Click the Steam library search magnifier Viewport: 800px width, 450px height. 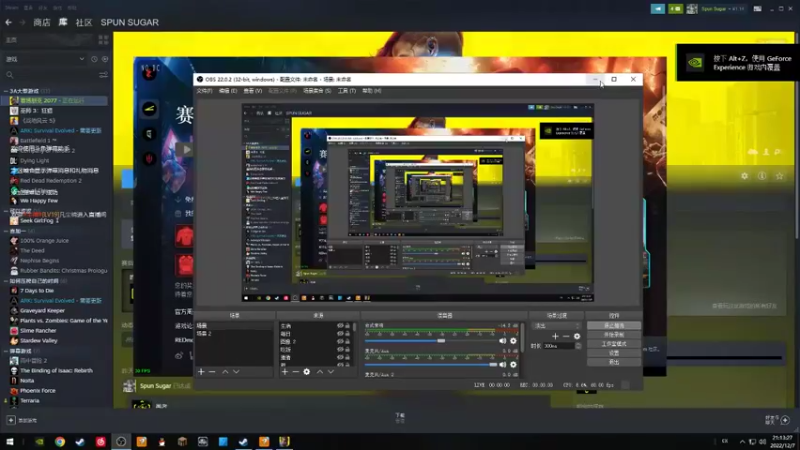(x=10, y=75)
